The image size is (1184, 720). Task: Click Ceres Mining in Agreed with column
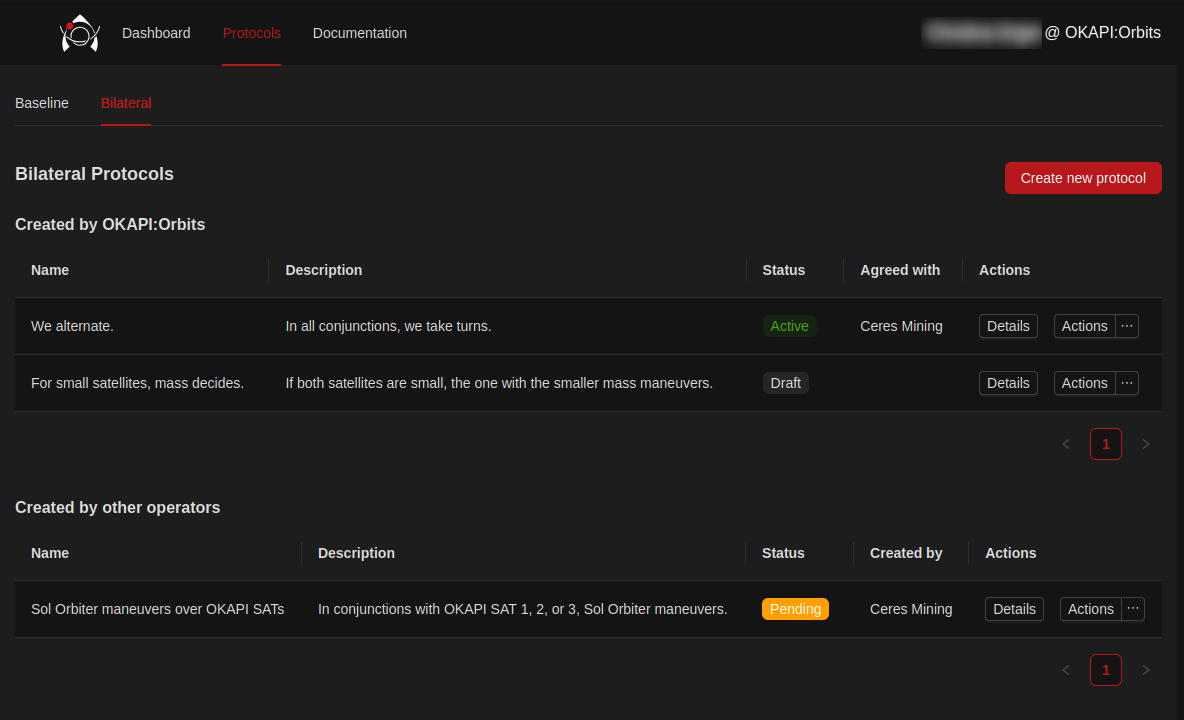tap(902, 326)
